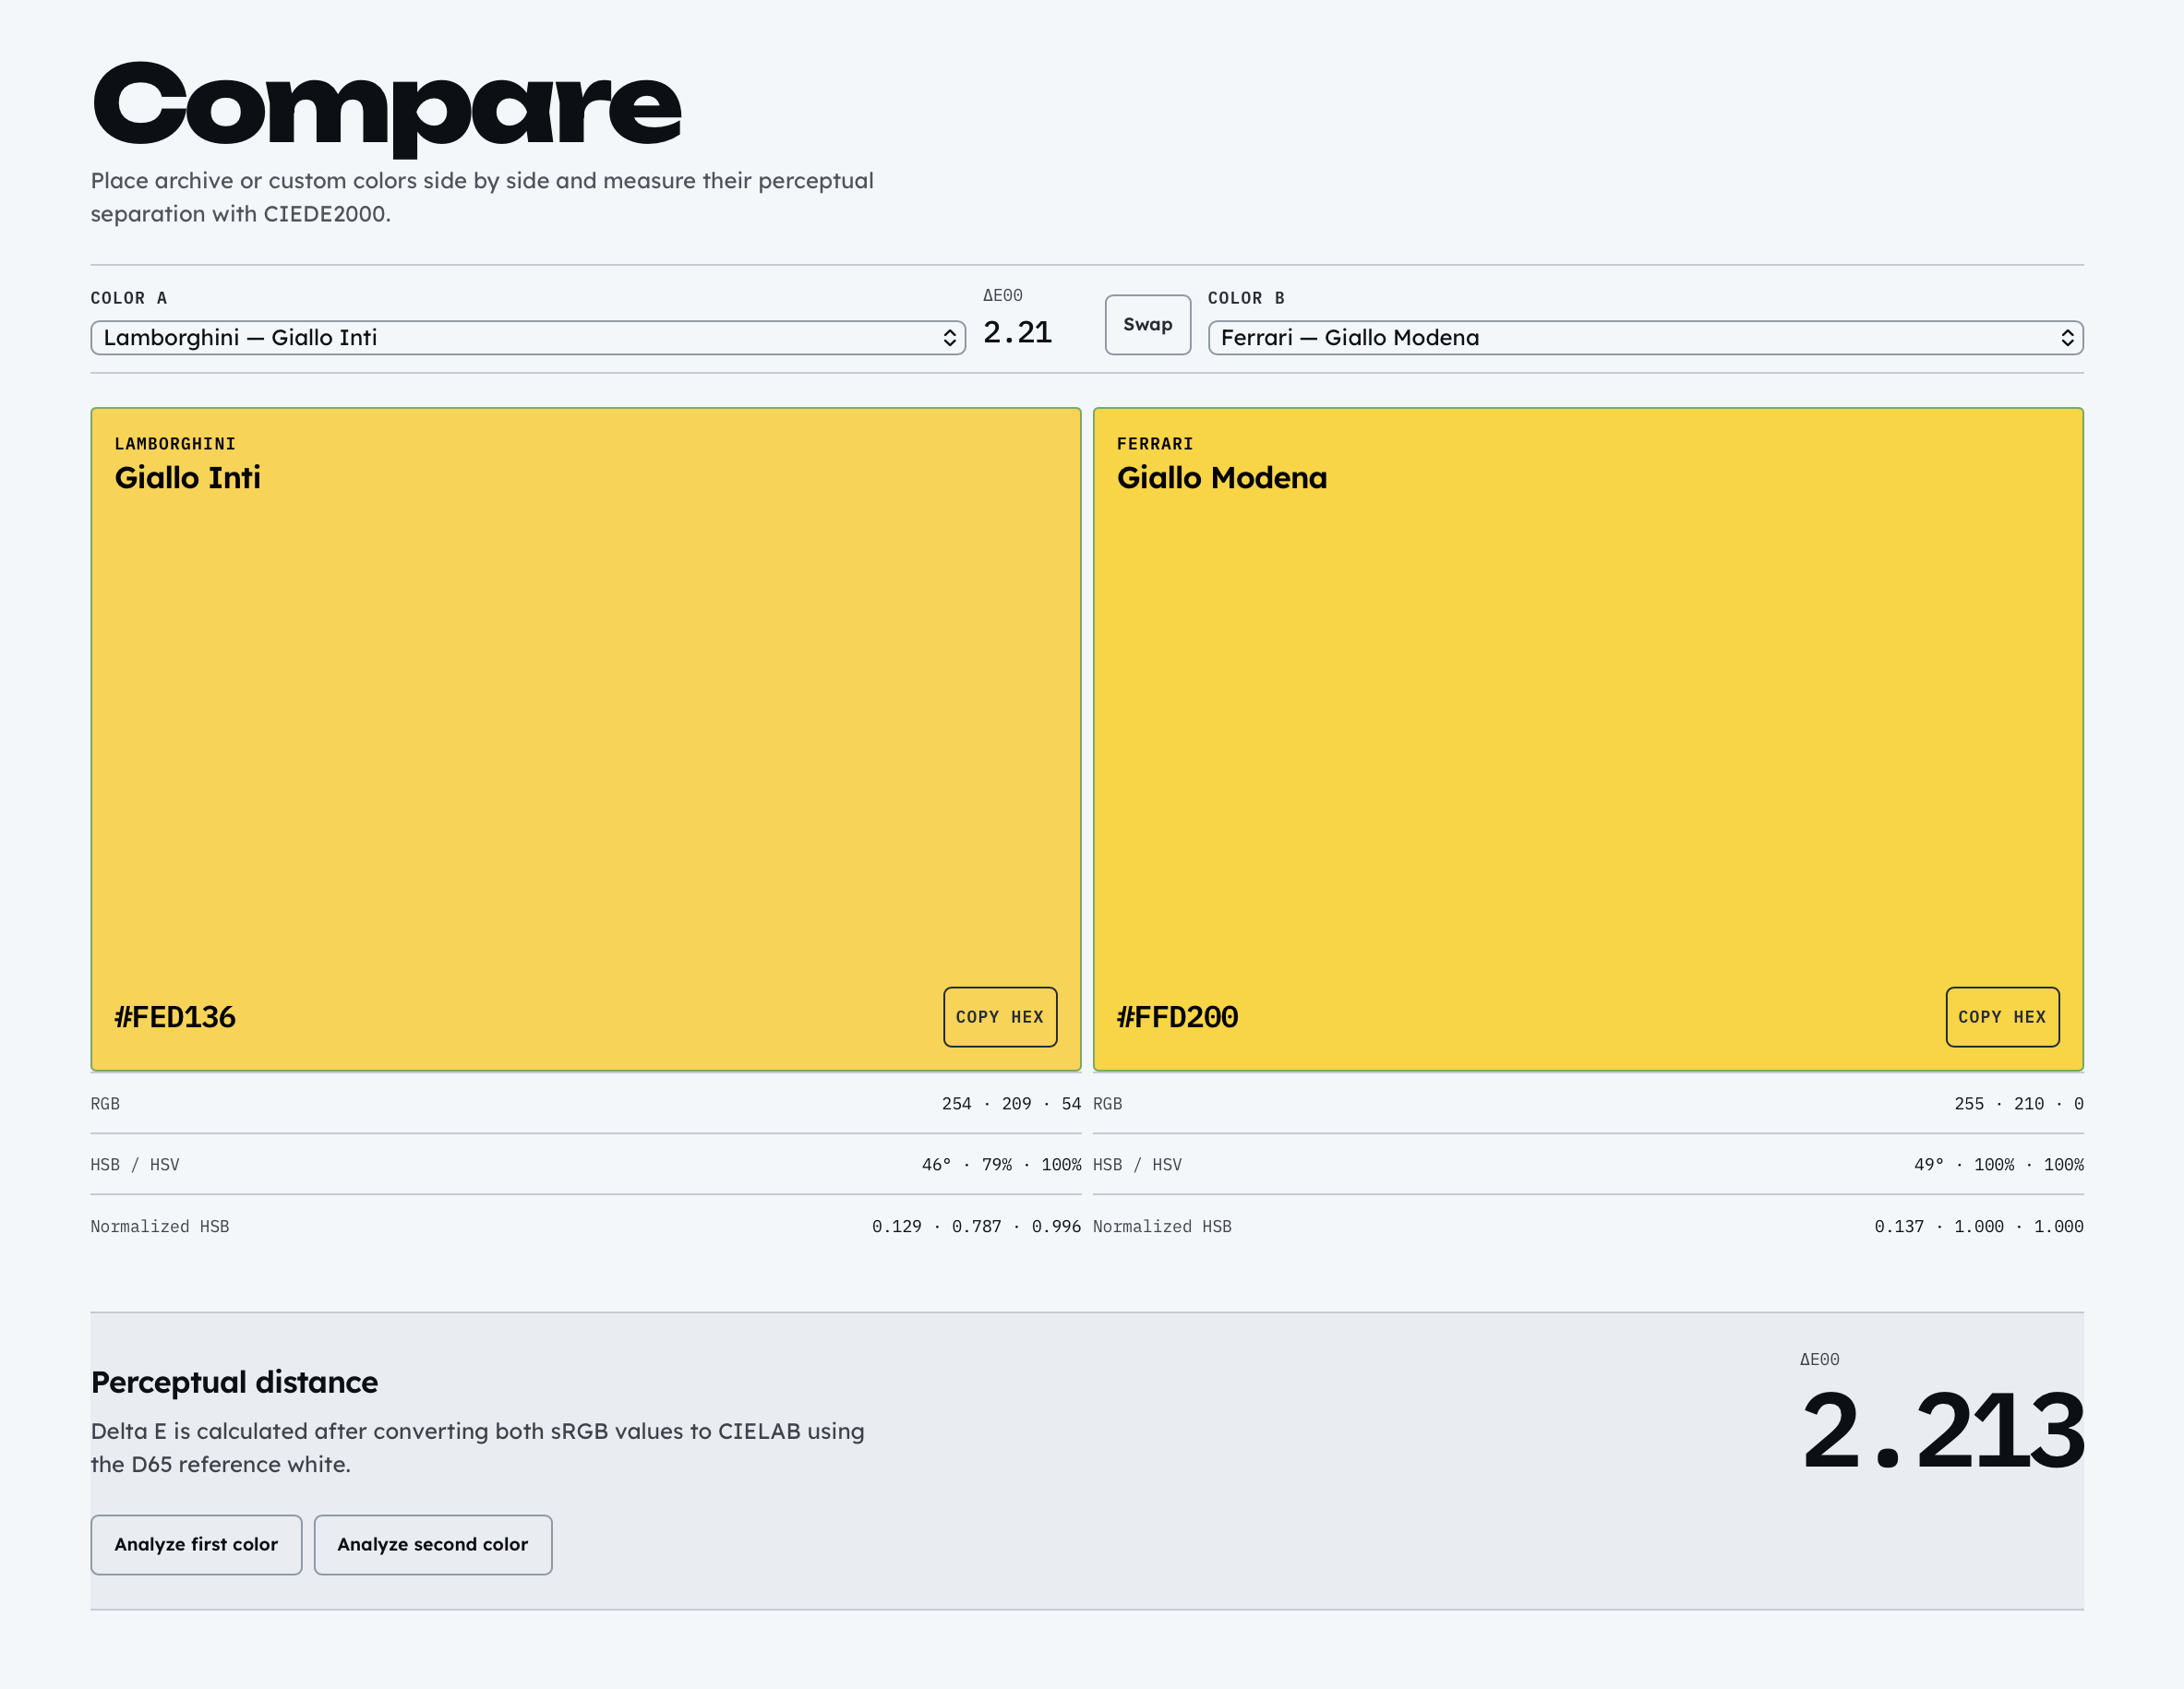This screenshot has height=1689, width=2184.
Task: Click the Perceptual distance heading
Action: [x=234, y=1383]
